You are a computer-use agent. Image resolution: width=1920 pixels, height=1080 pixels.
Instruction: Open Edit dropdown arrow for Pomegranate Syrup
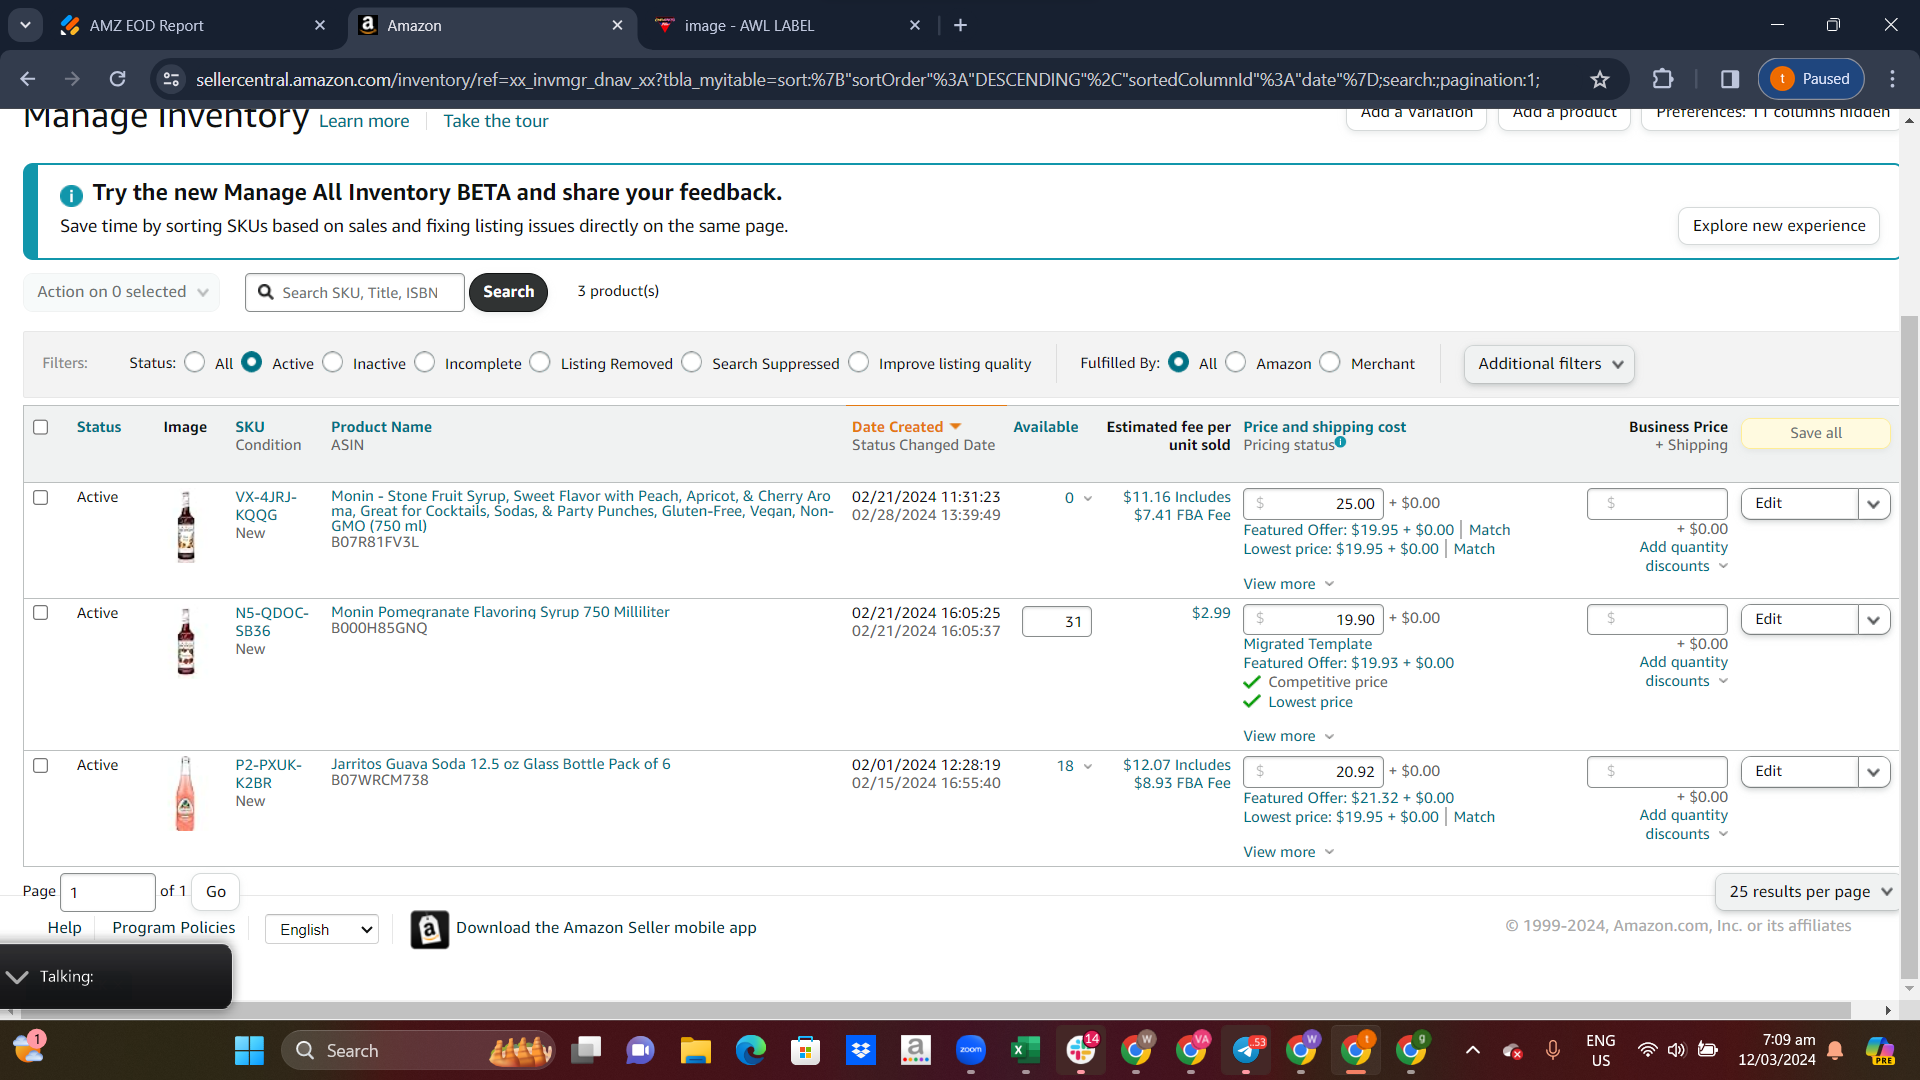pyautogui.click(x=1874, y=620)
